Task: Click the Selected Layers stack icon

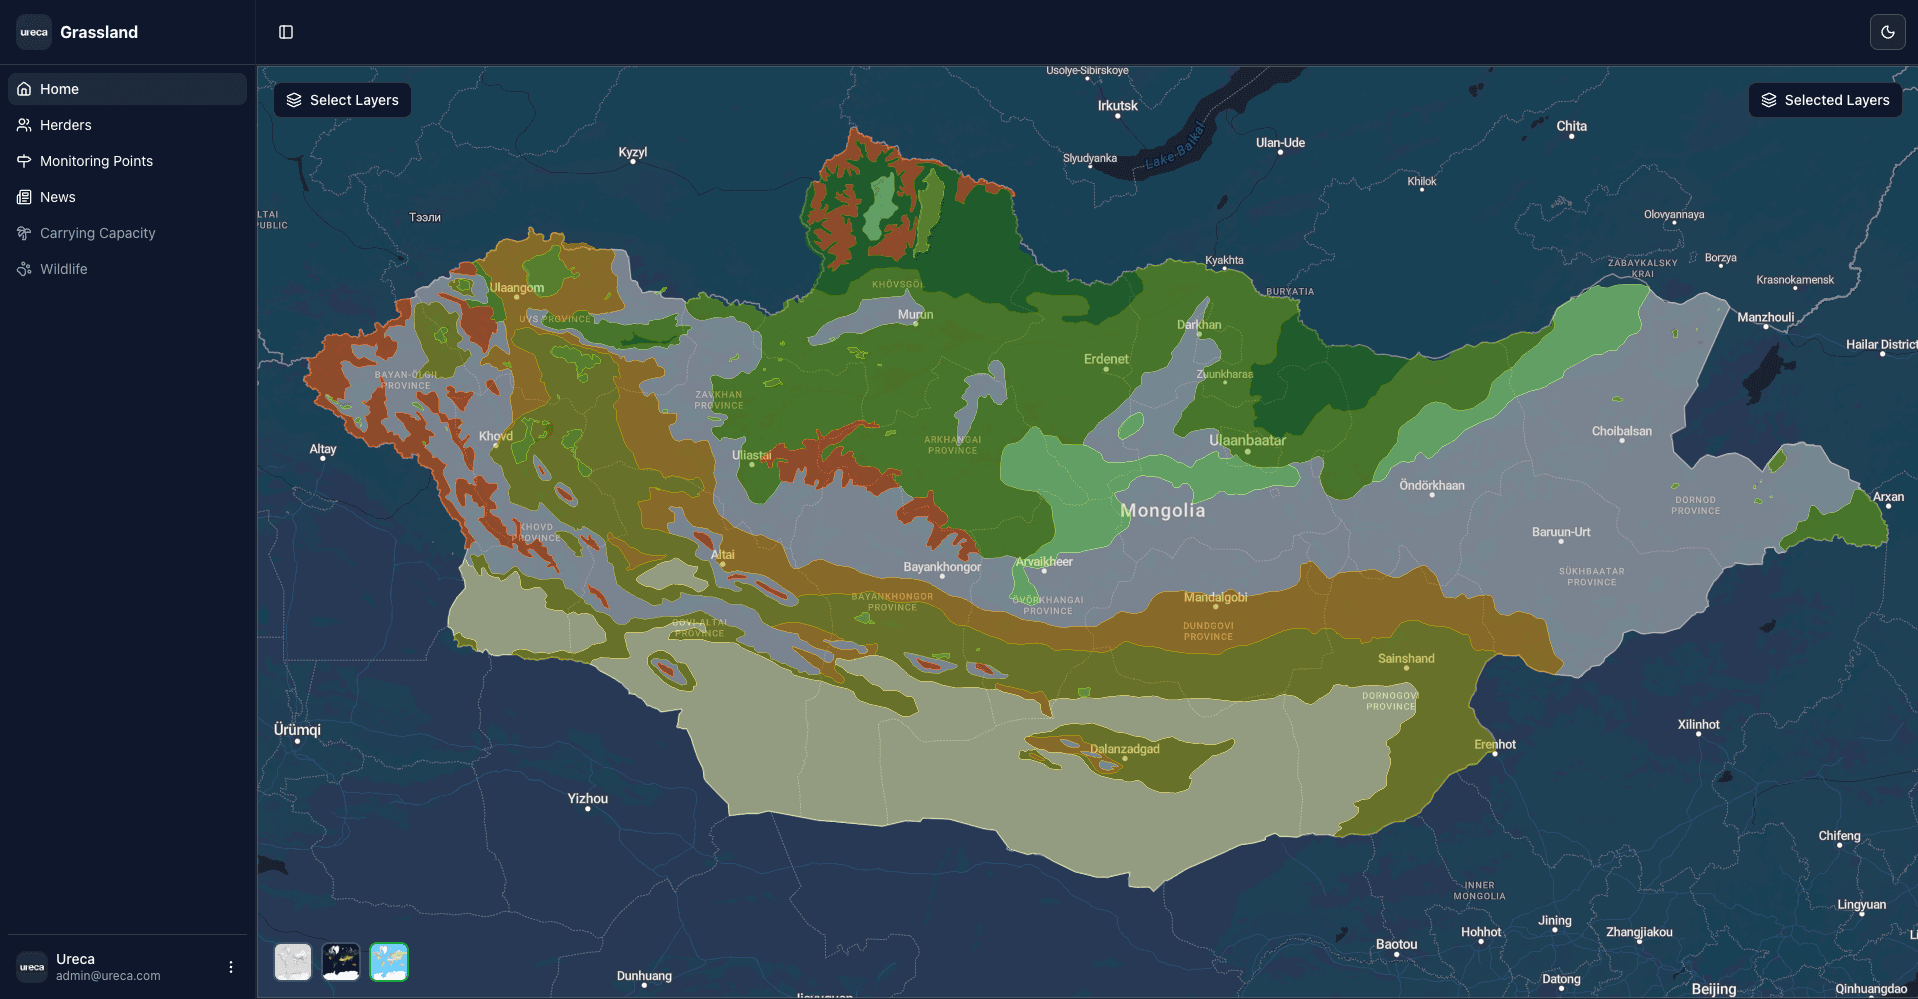Action: 1769,100
